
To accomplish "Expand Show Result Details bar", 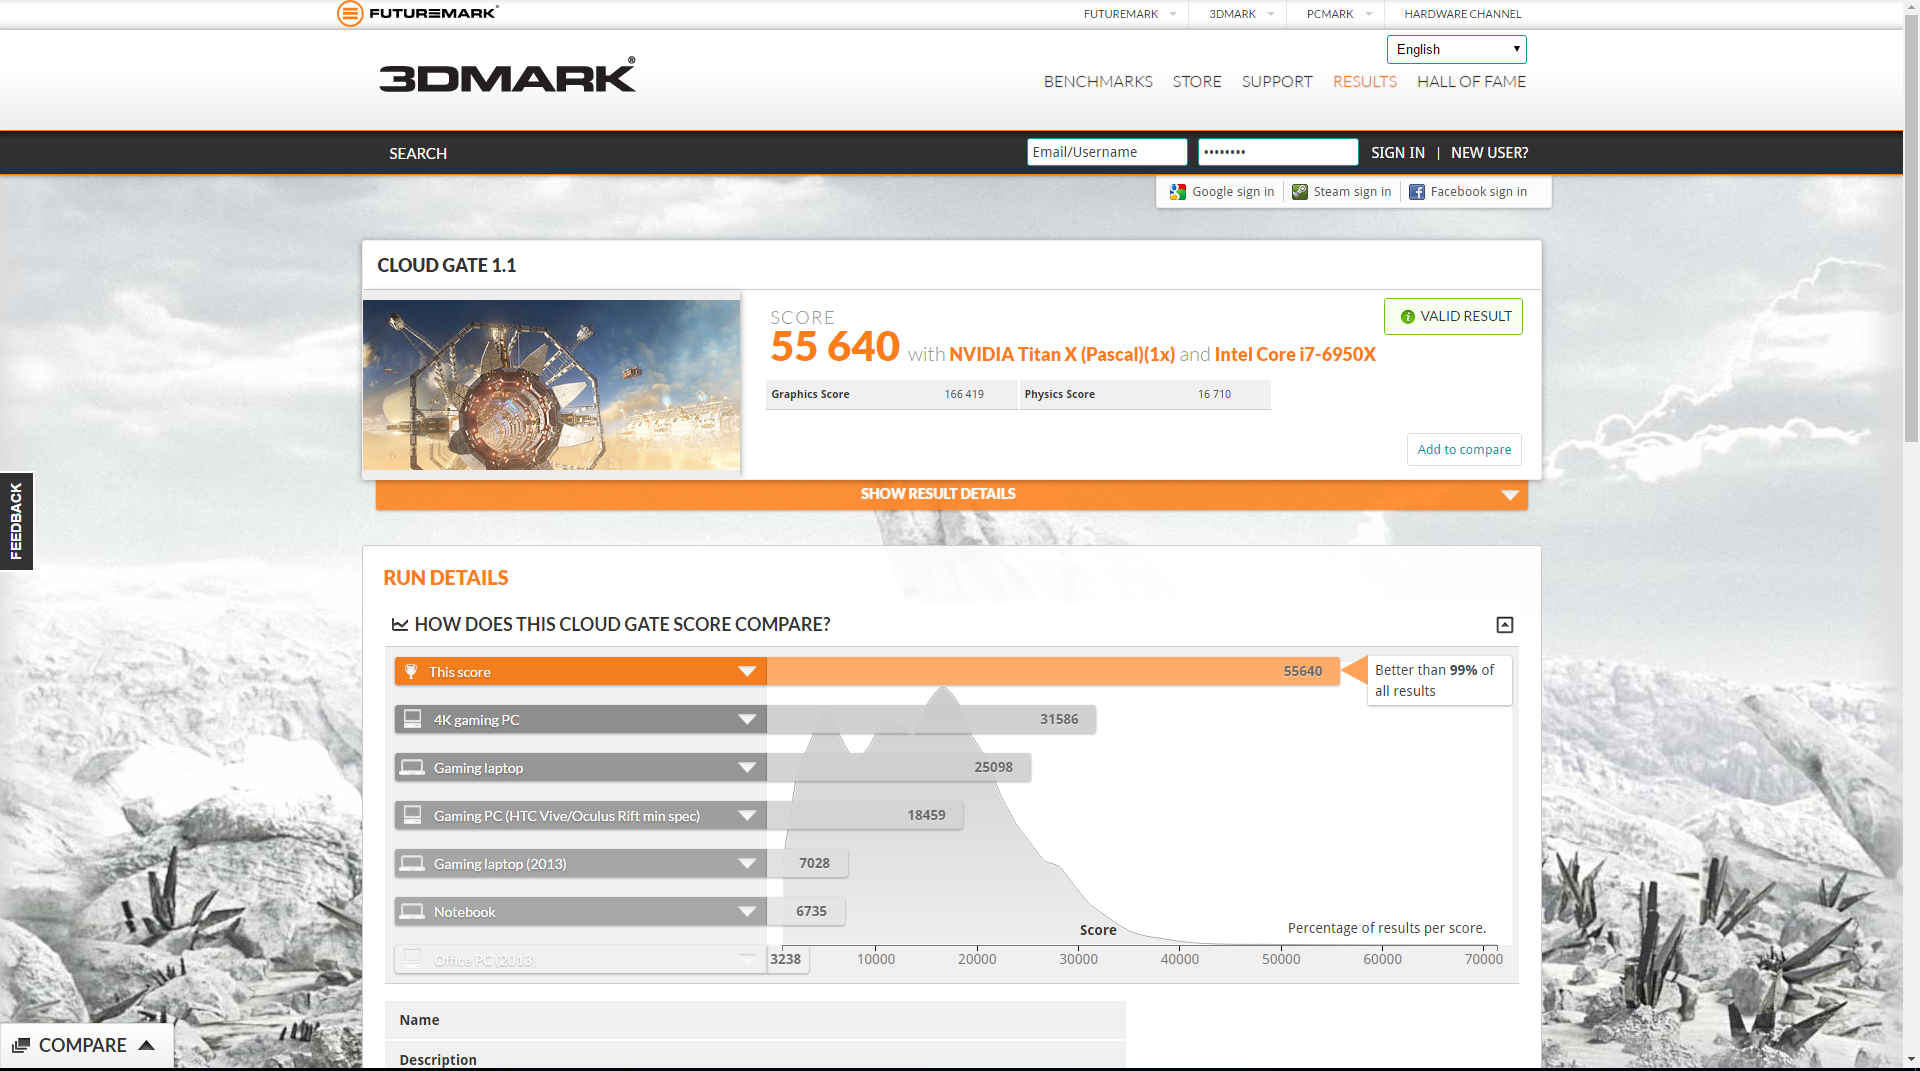I will [x=951, y=494].
